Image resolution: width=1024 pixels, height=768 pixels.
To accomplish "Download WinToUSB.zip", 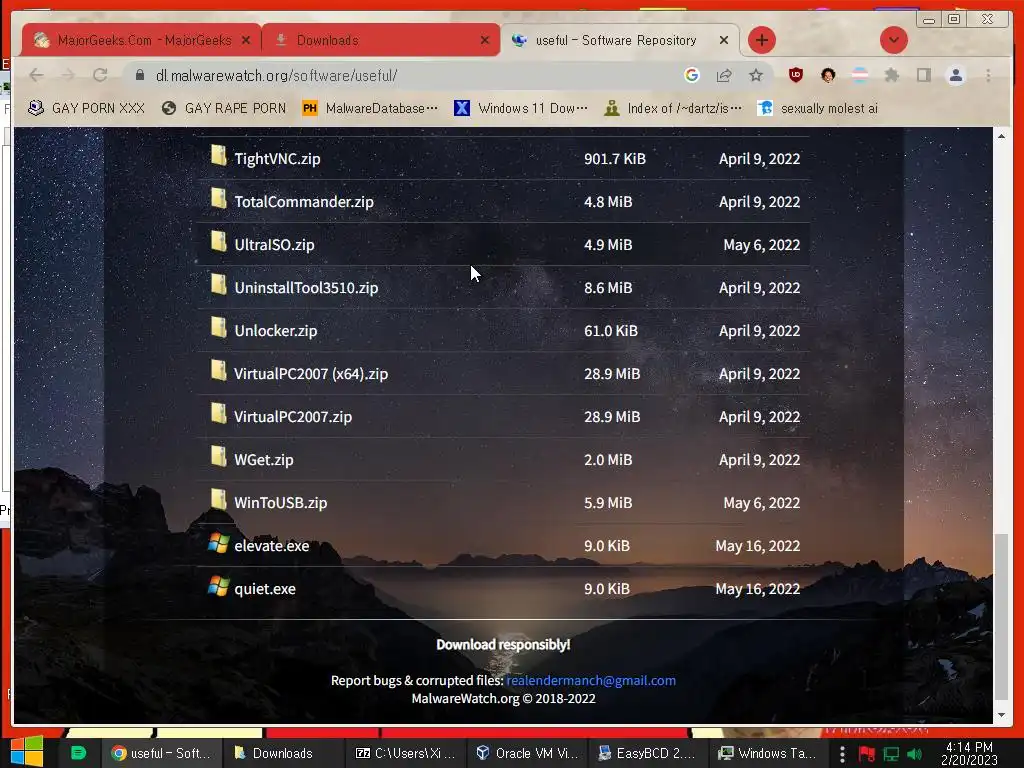I will tap(281, 504).
